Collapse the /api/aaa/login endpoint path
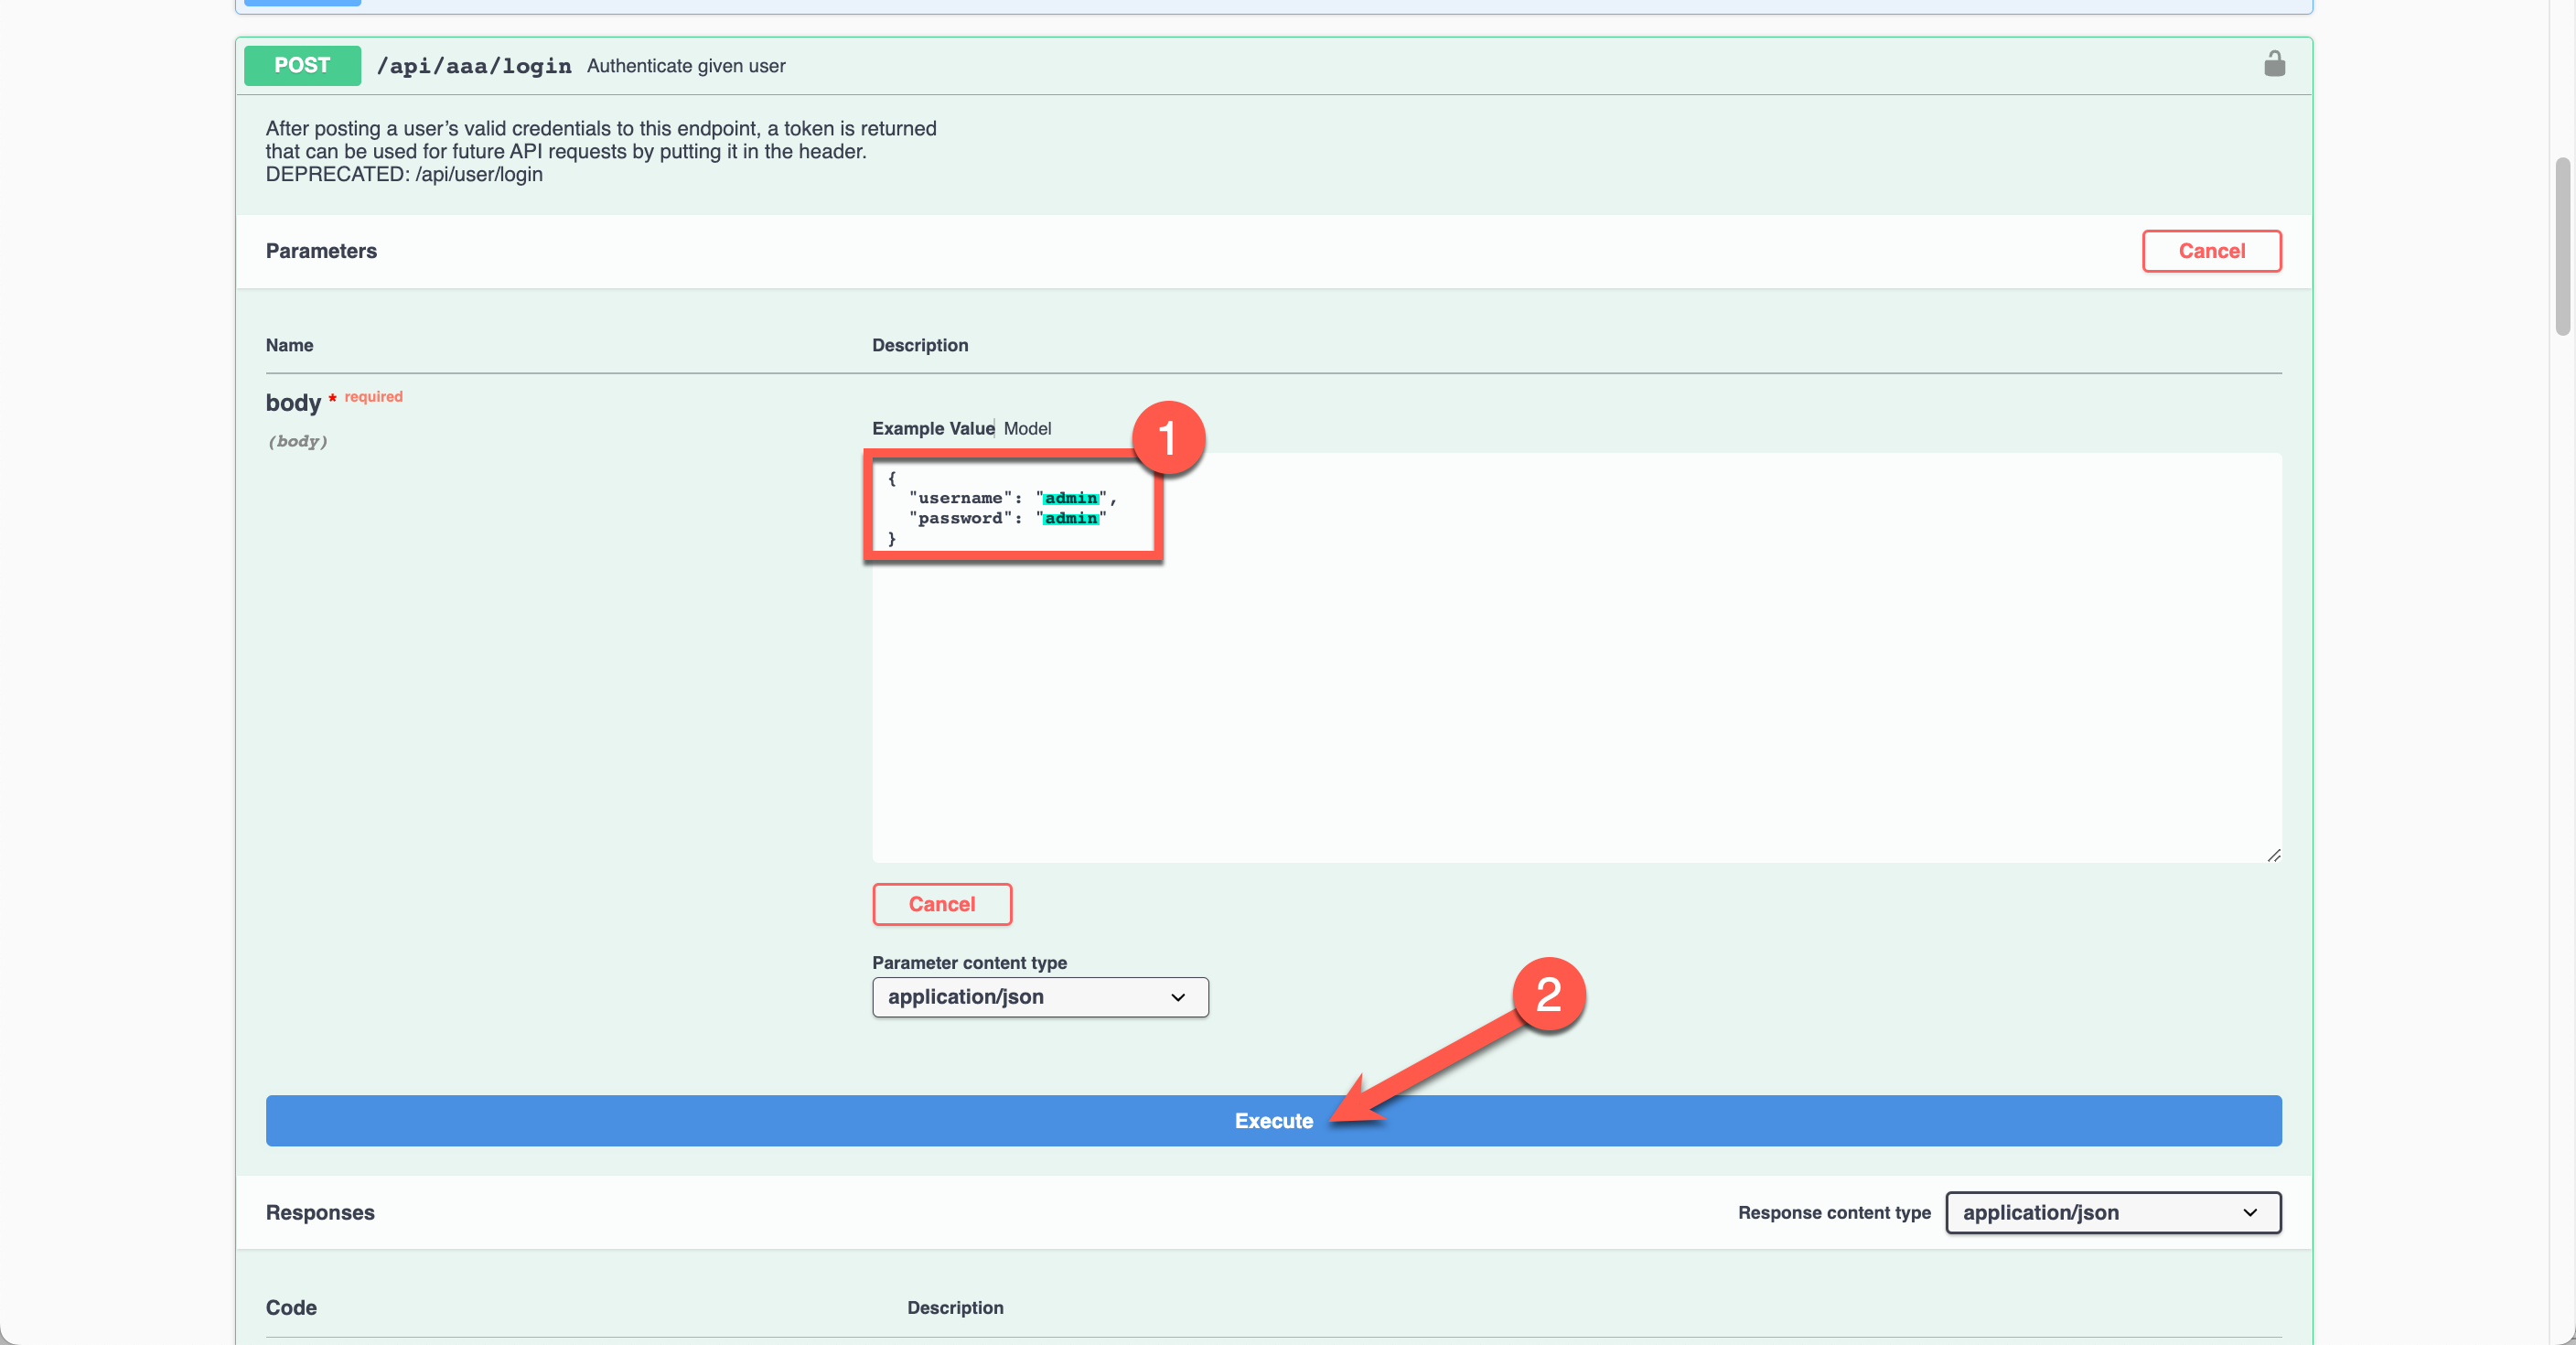 coord(474,66)
